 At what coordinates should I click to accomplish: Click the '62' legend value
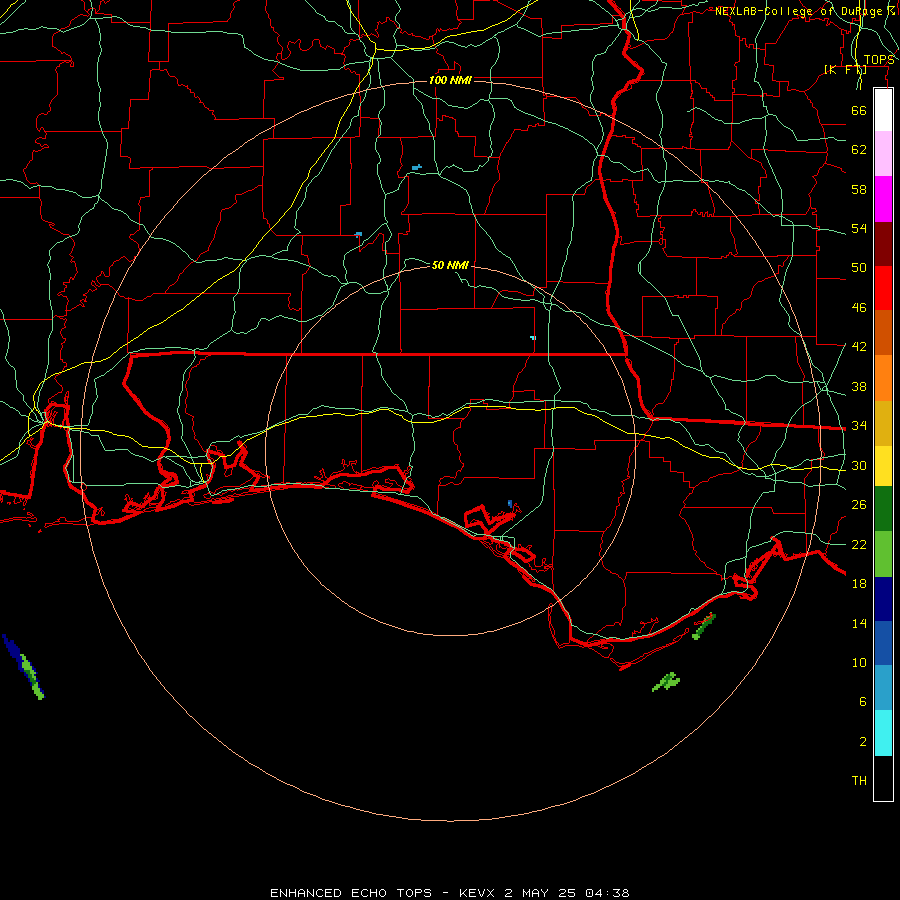[x=859, y=150]
